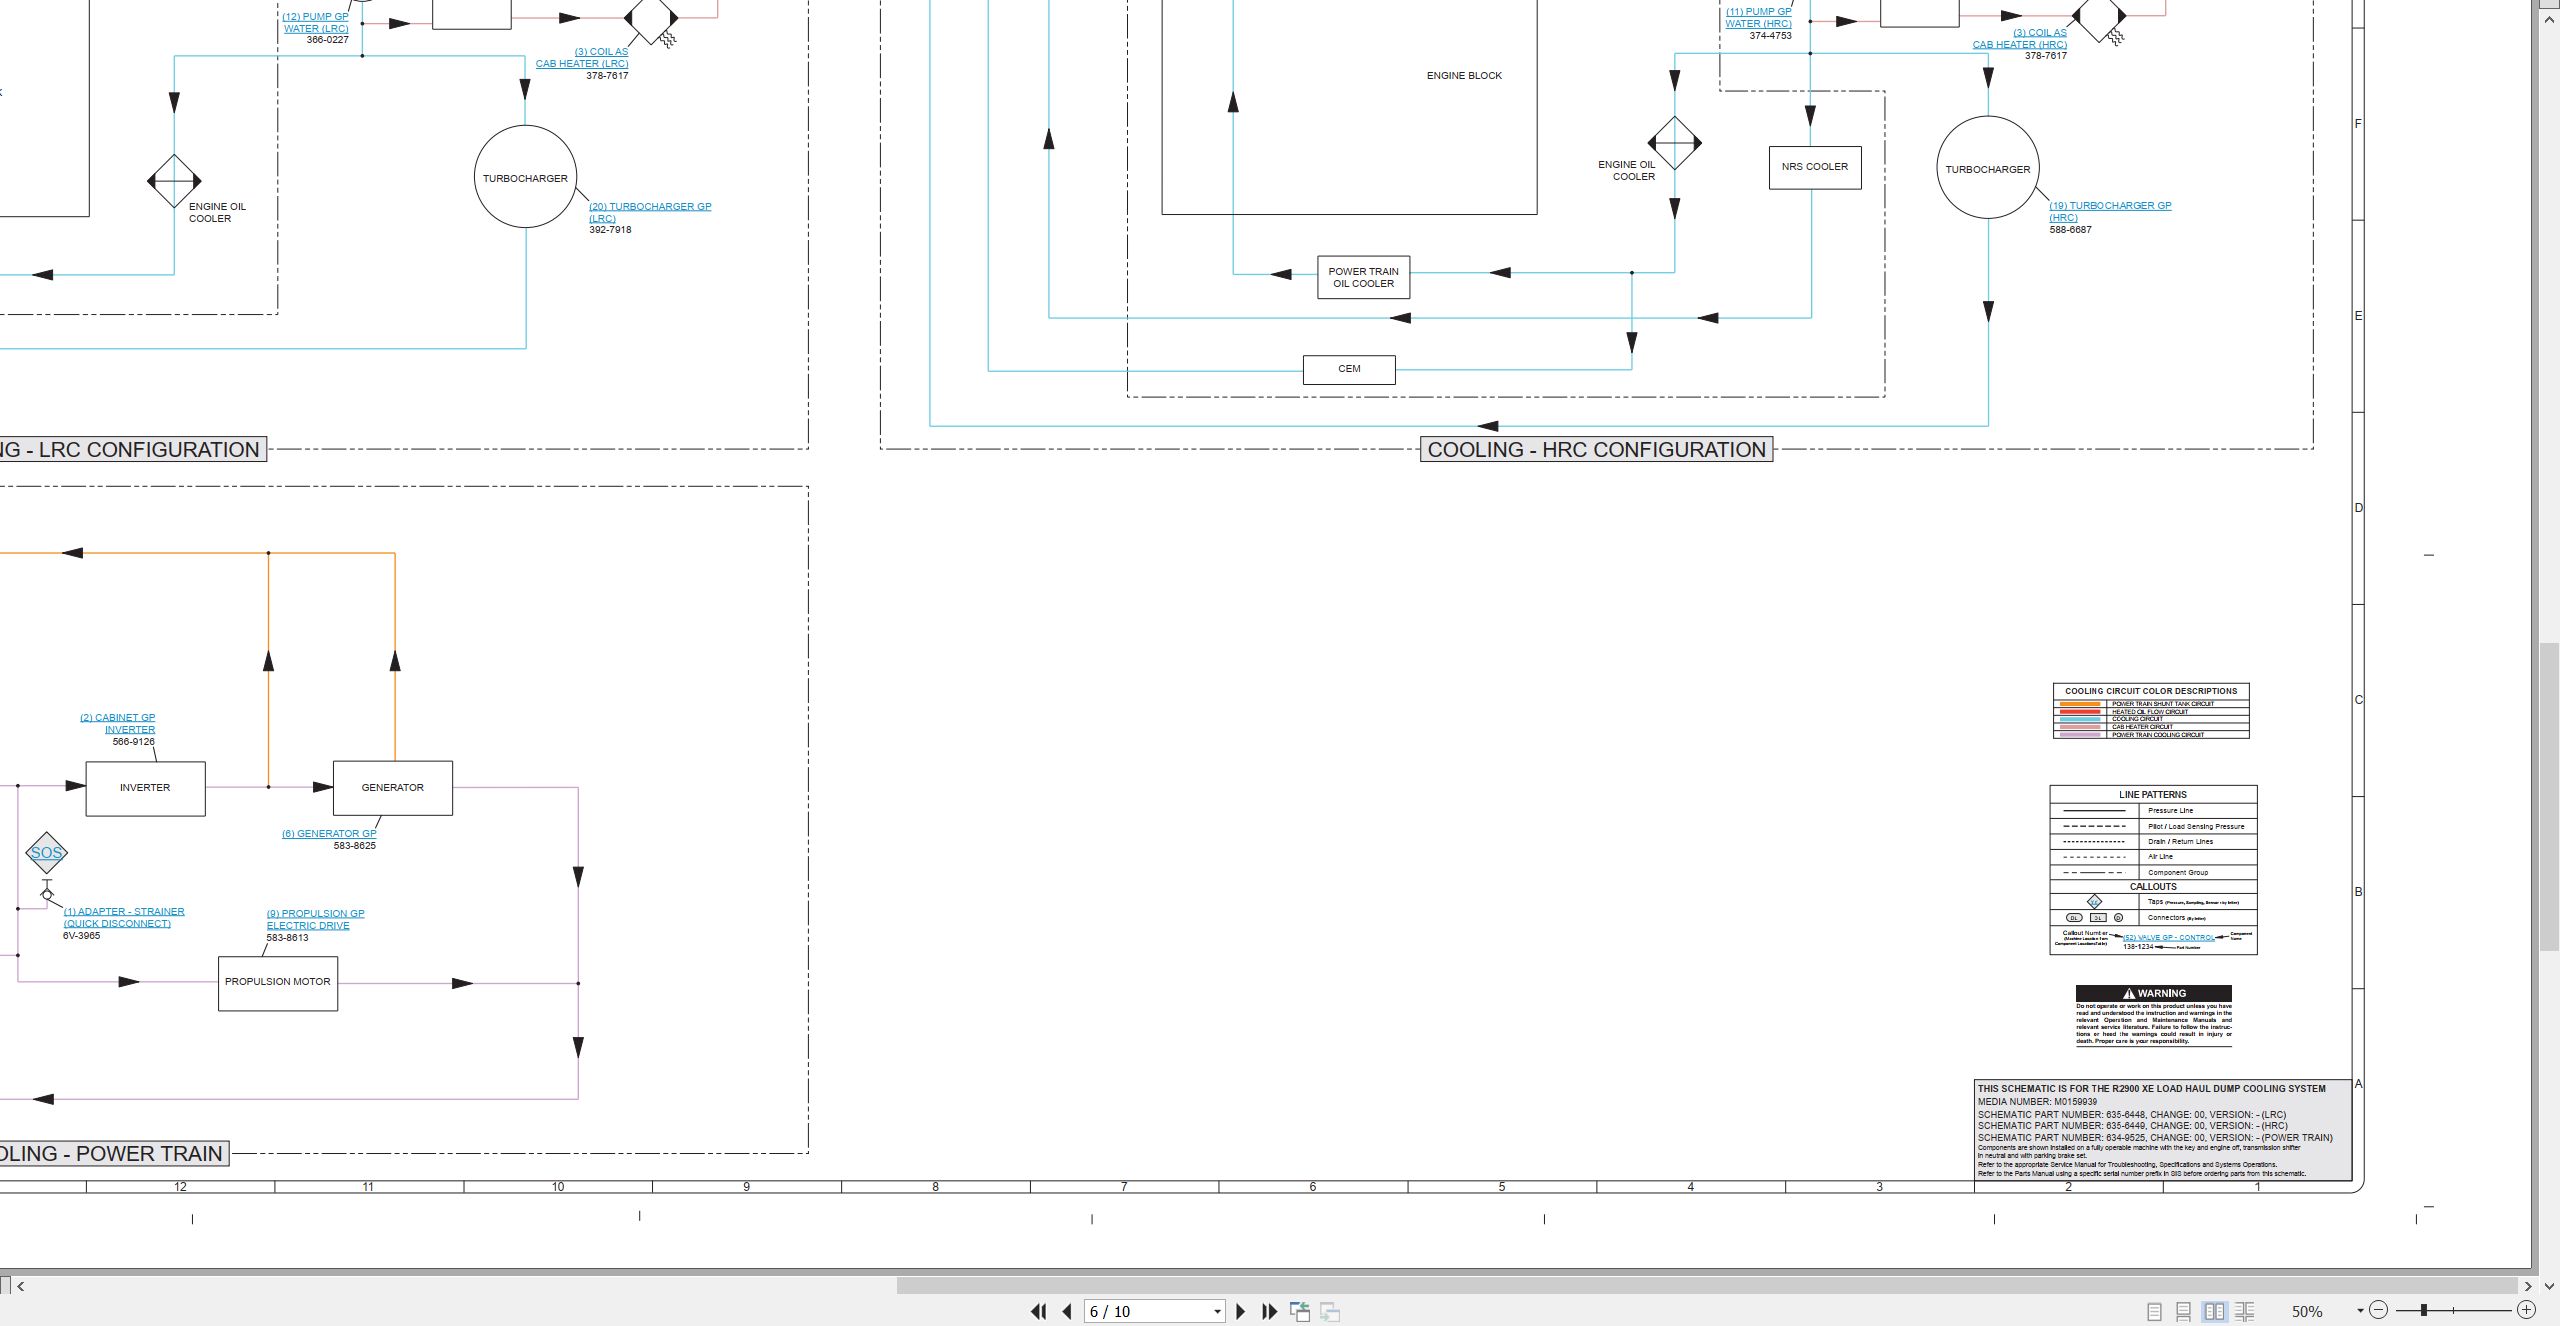Open the (6) GENERATOR GP link

(329, 834)
